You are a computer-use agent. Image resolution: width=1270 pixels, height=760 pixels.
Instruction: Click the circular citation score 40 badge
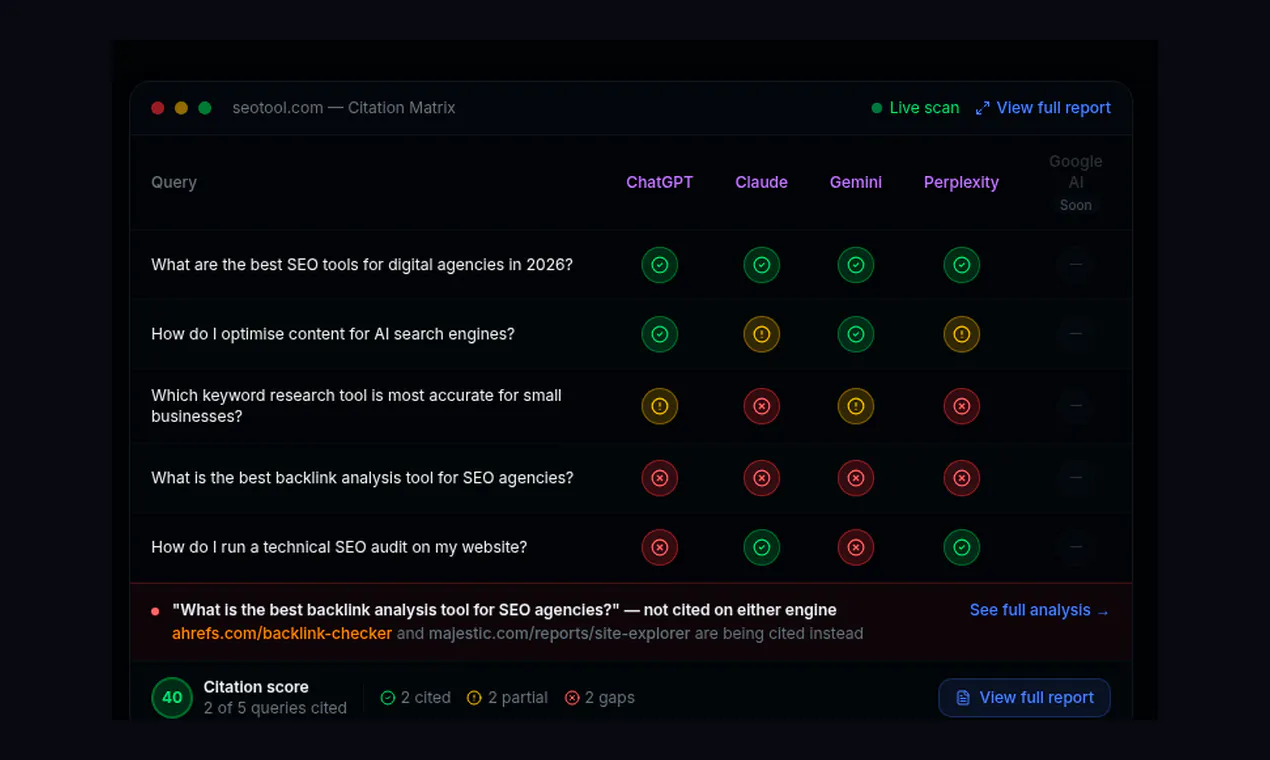(x=172, y=697)
